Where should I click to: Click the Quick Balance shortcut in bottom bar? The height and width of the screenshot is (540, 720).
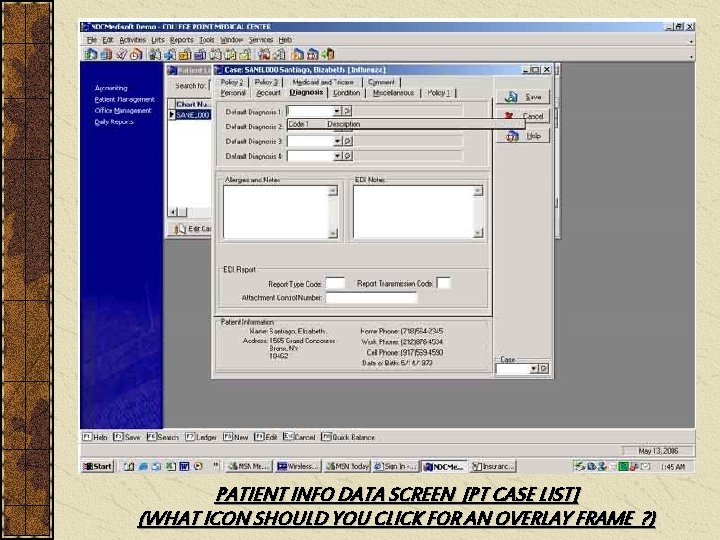click(x=348, y=437)
